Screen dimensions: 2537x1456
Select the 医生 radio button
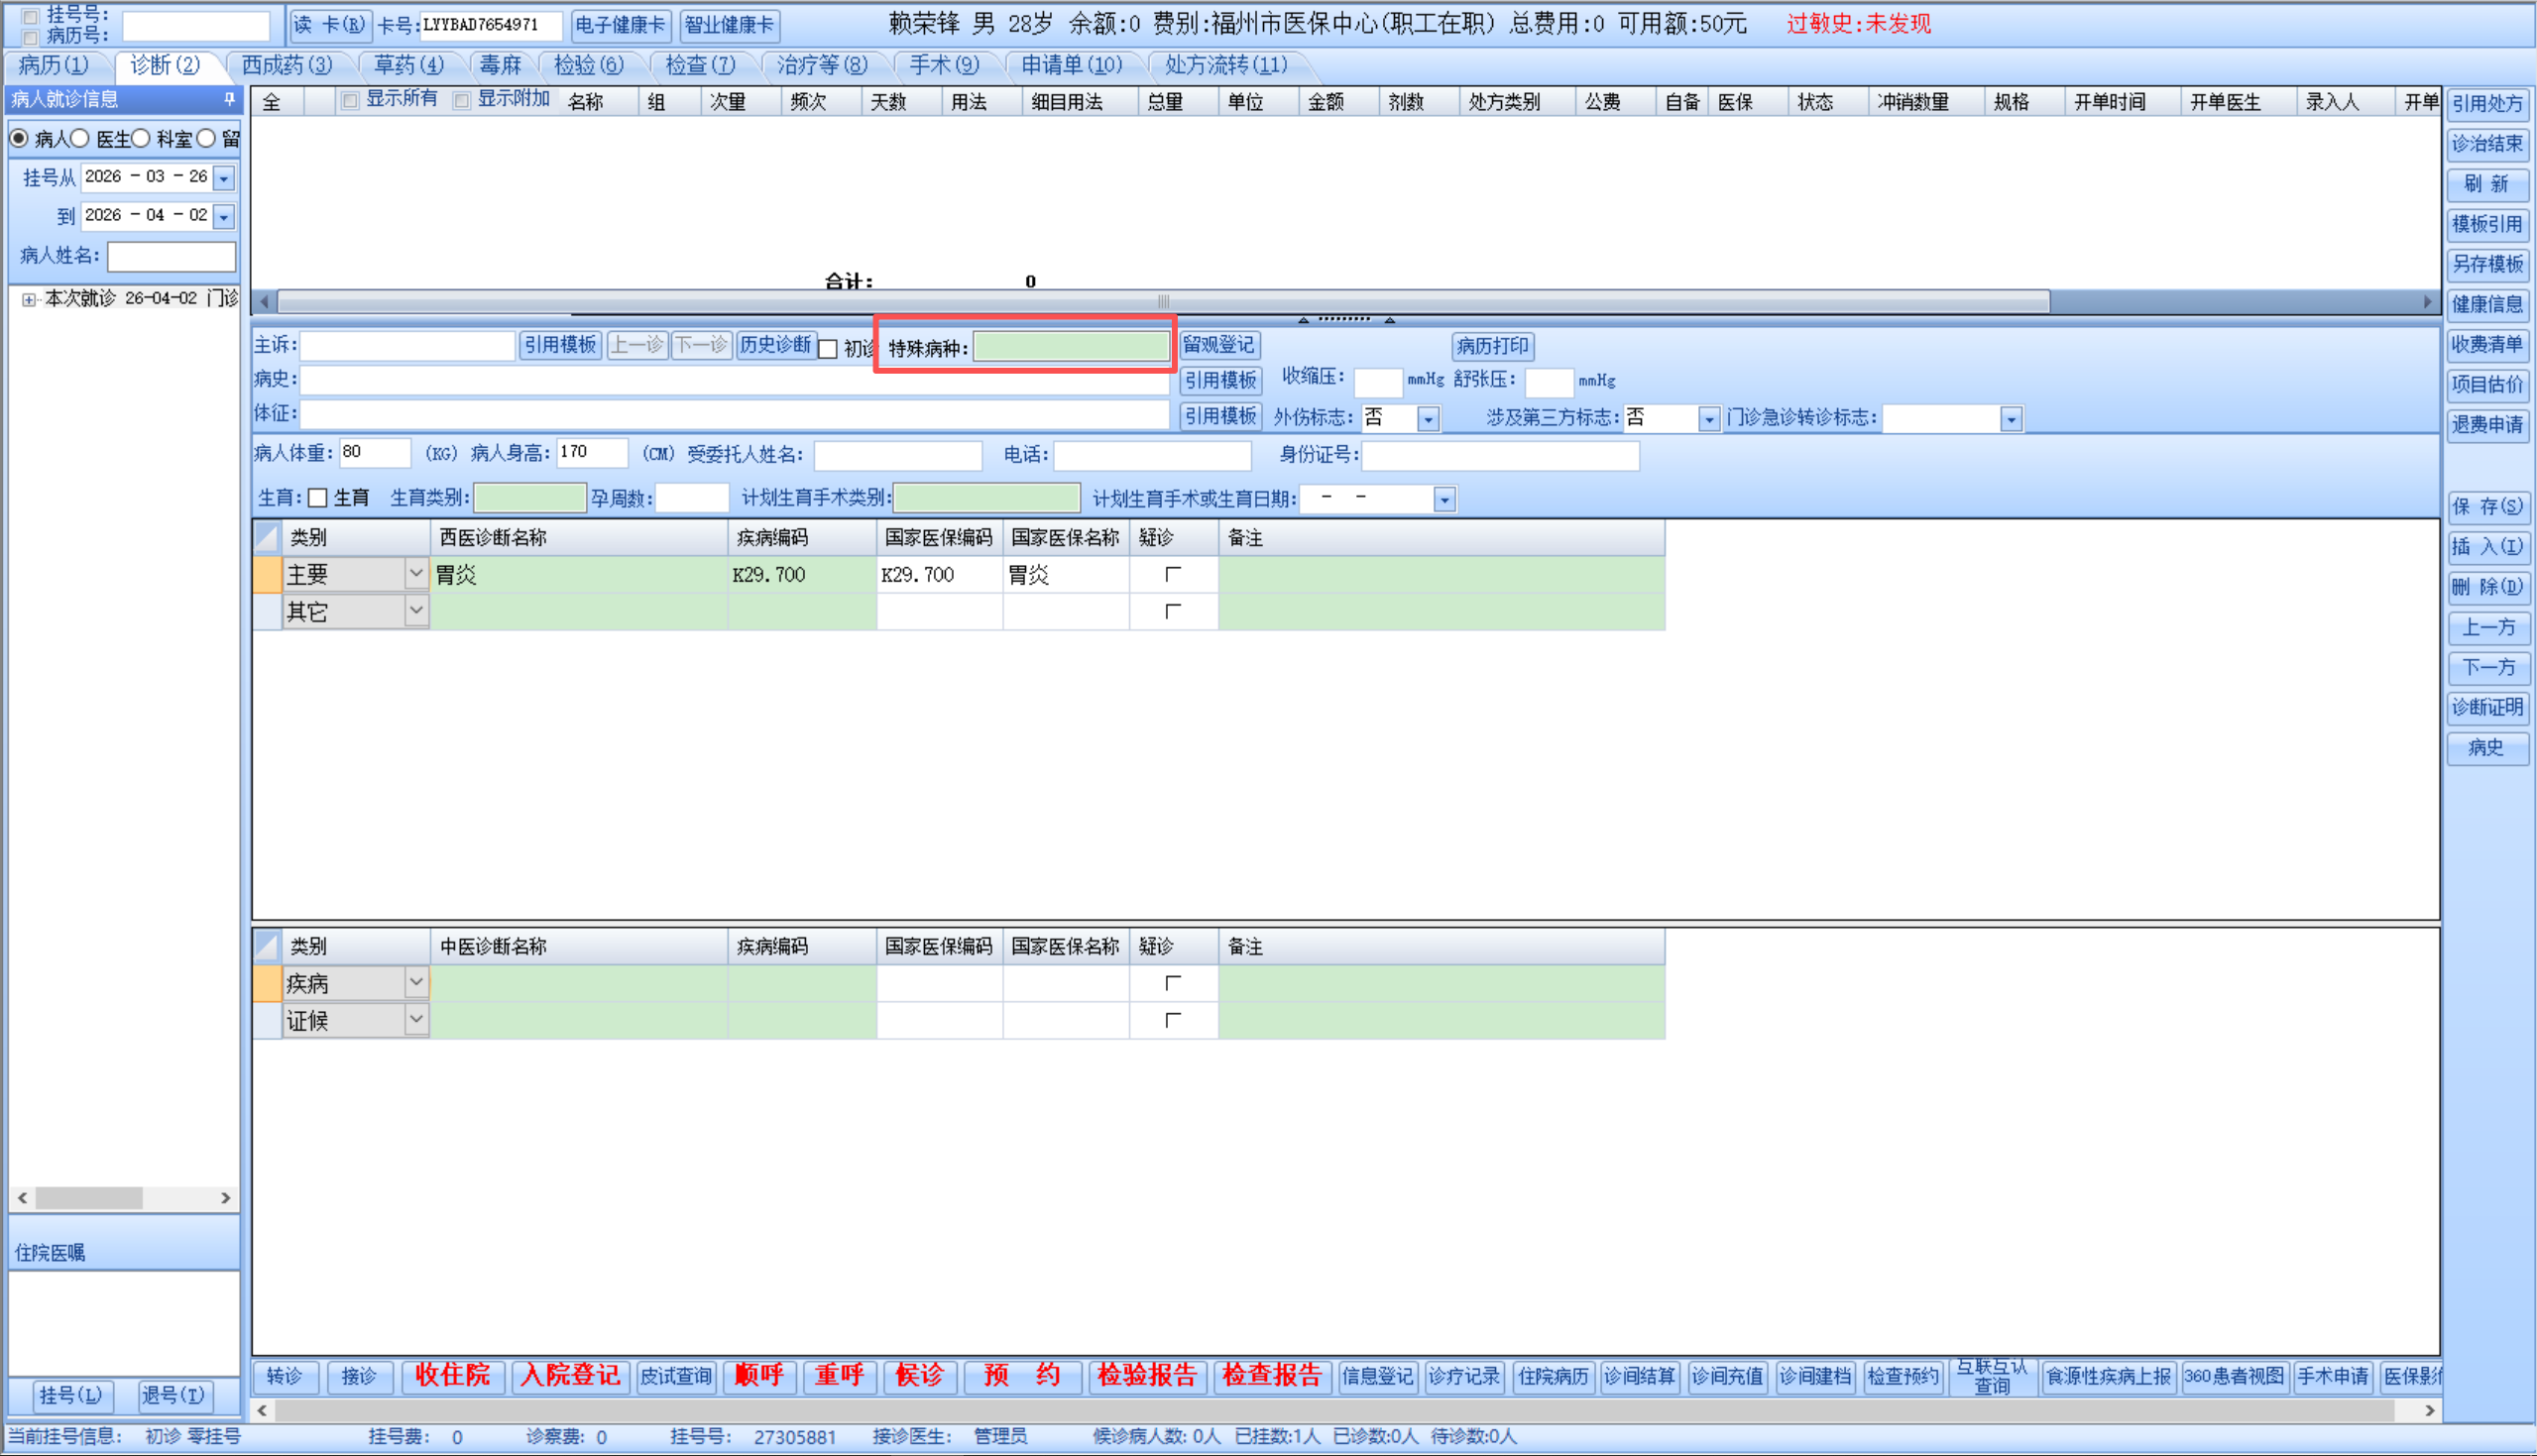coord(81,139)
